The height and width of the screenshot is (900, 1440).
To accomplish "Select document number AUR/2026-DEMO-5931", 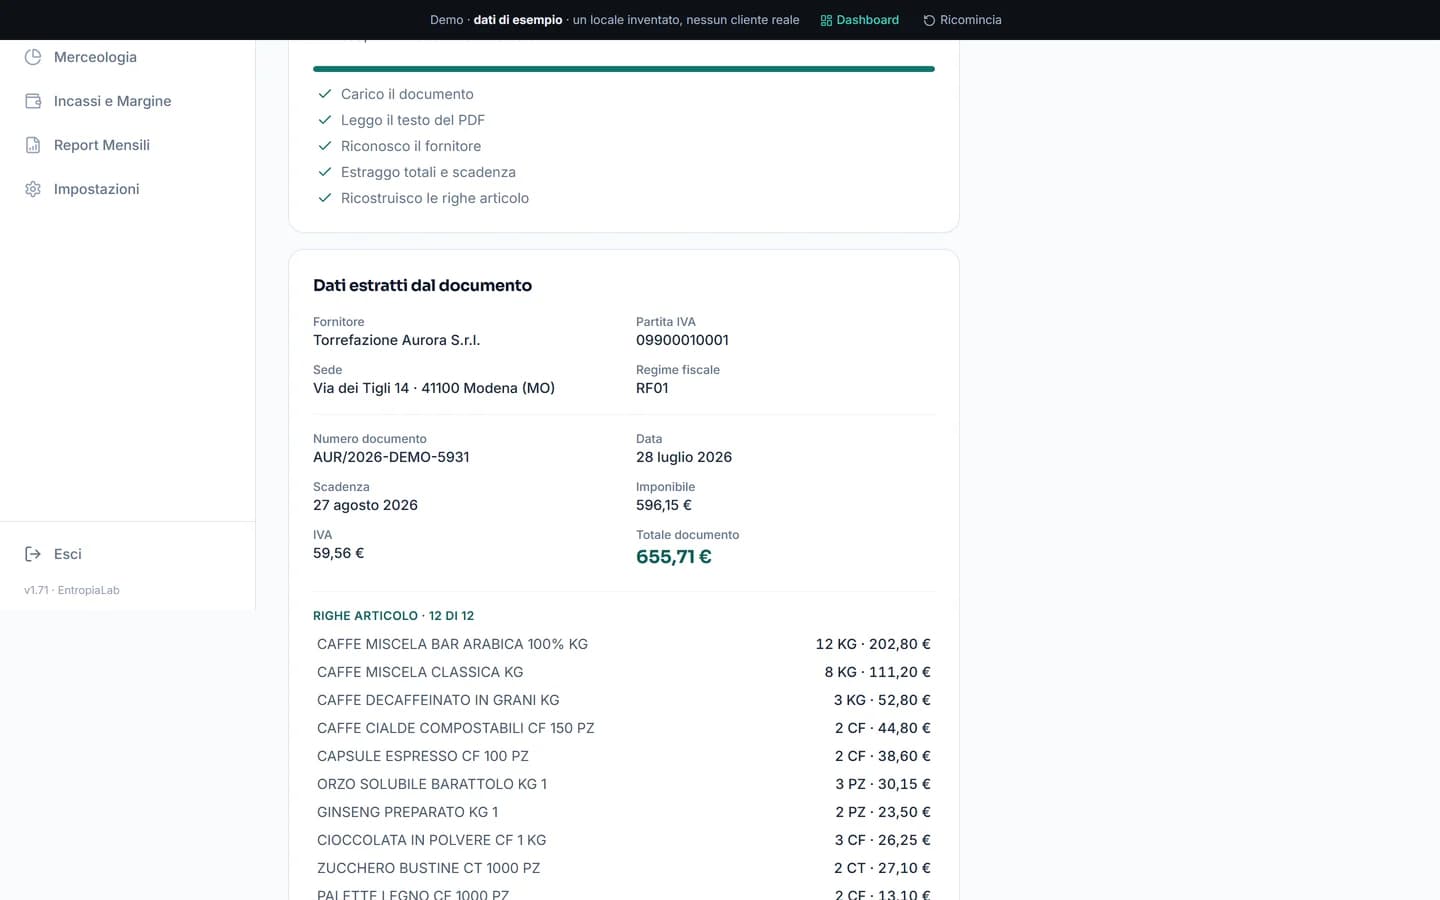I will click(x=391, y=457).
